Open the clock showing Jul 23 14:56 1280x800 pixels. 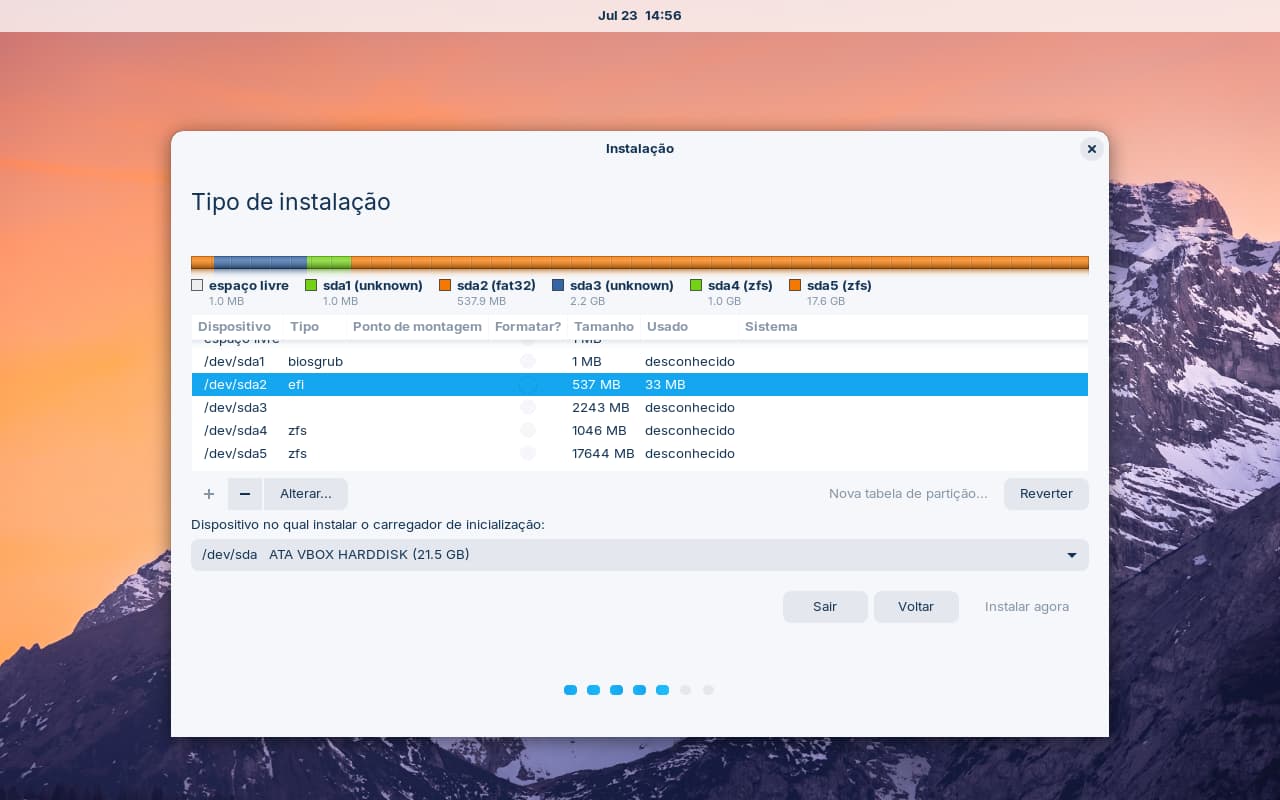coord(639,16)
